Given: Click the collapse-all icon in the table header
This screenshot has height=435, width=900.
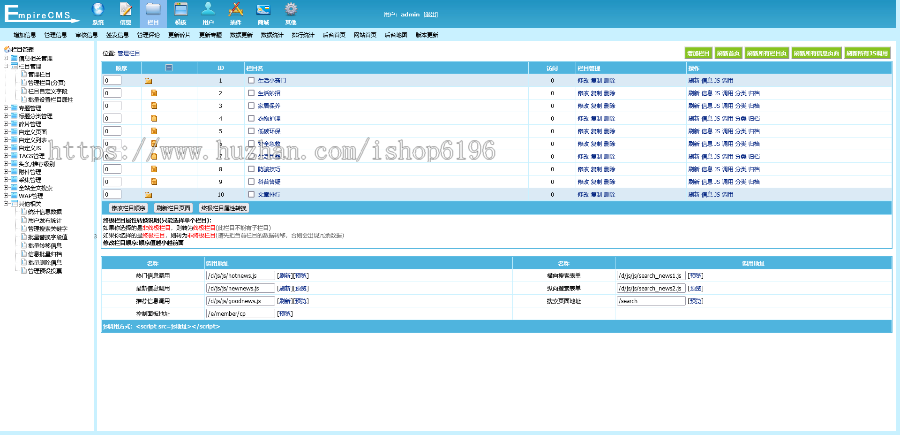Looking at the screenshot, I should pyautogui.click(x=168, y=68).
